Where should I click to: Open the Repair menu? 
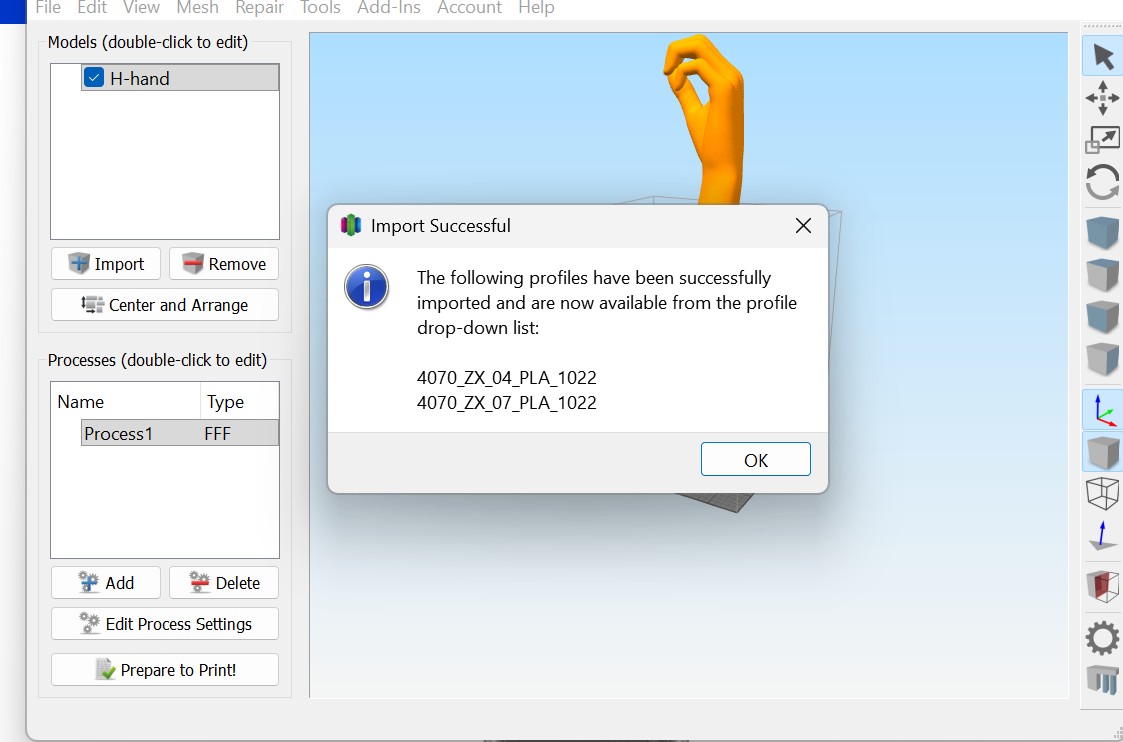(x=260, y=8)
